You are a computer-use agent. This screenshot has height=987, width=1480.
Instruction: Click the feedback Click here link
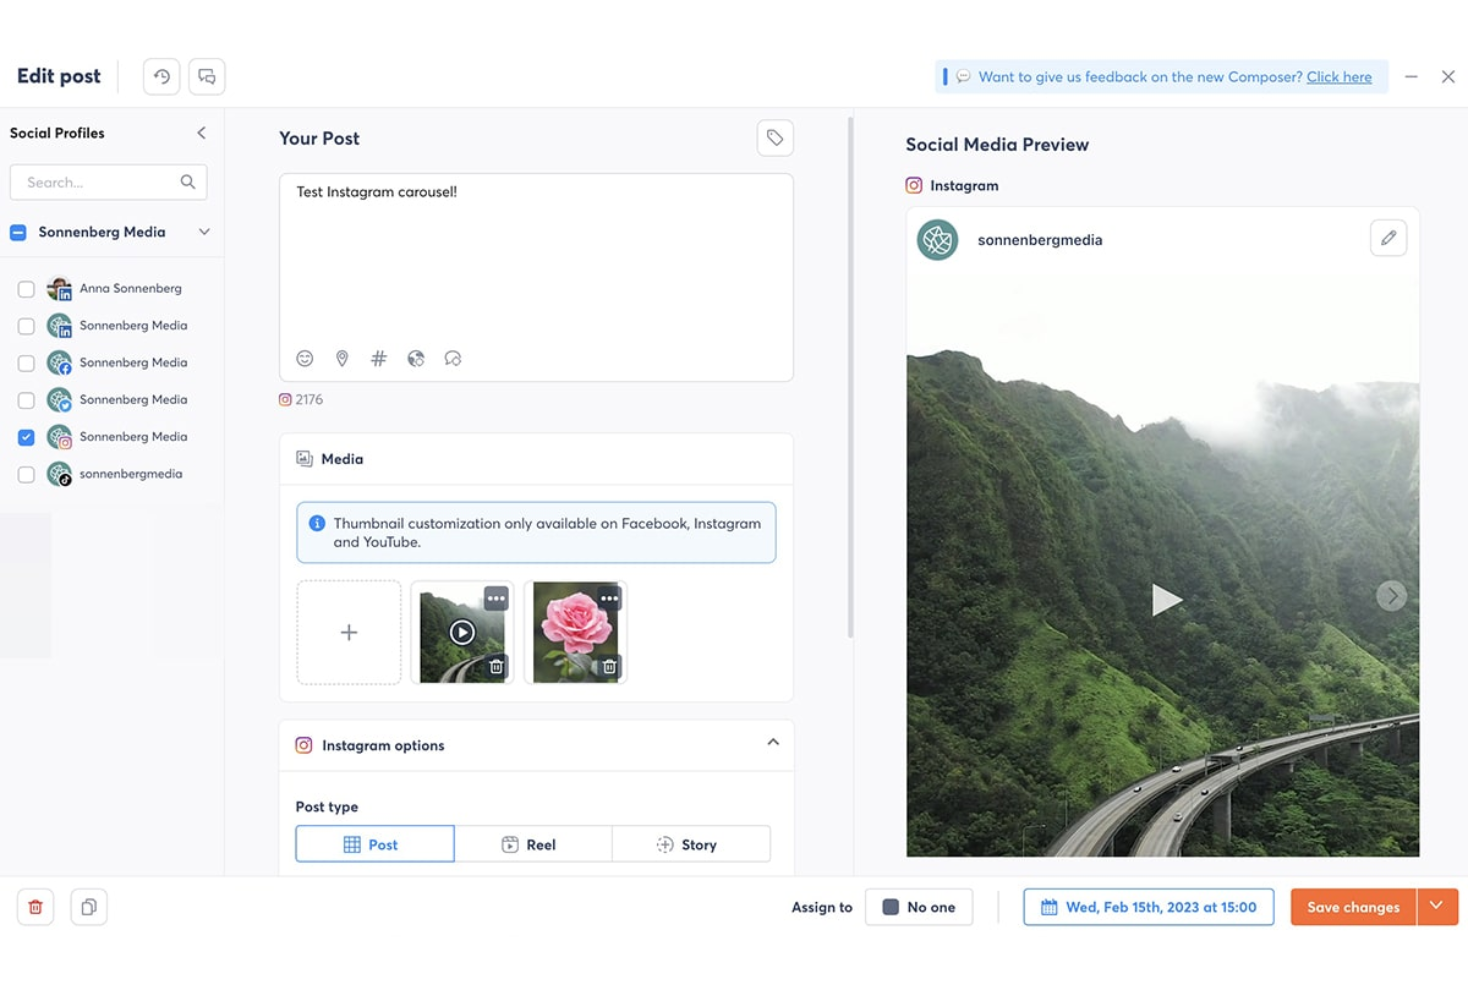pos(1339,76)
